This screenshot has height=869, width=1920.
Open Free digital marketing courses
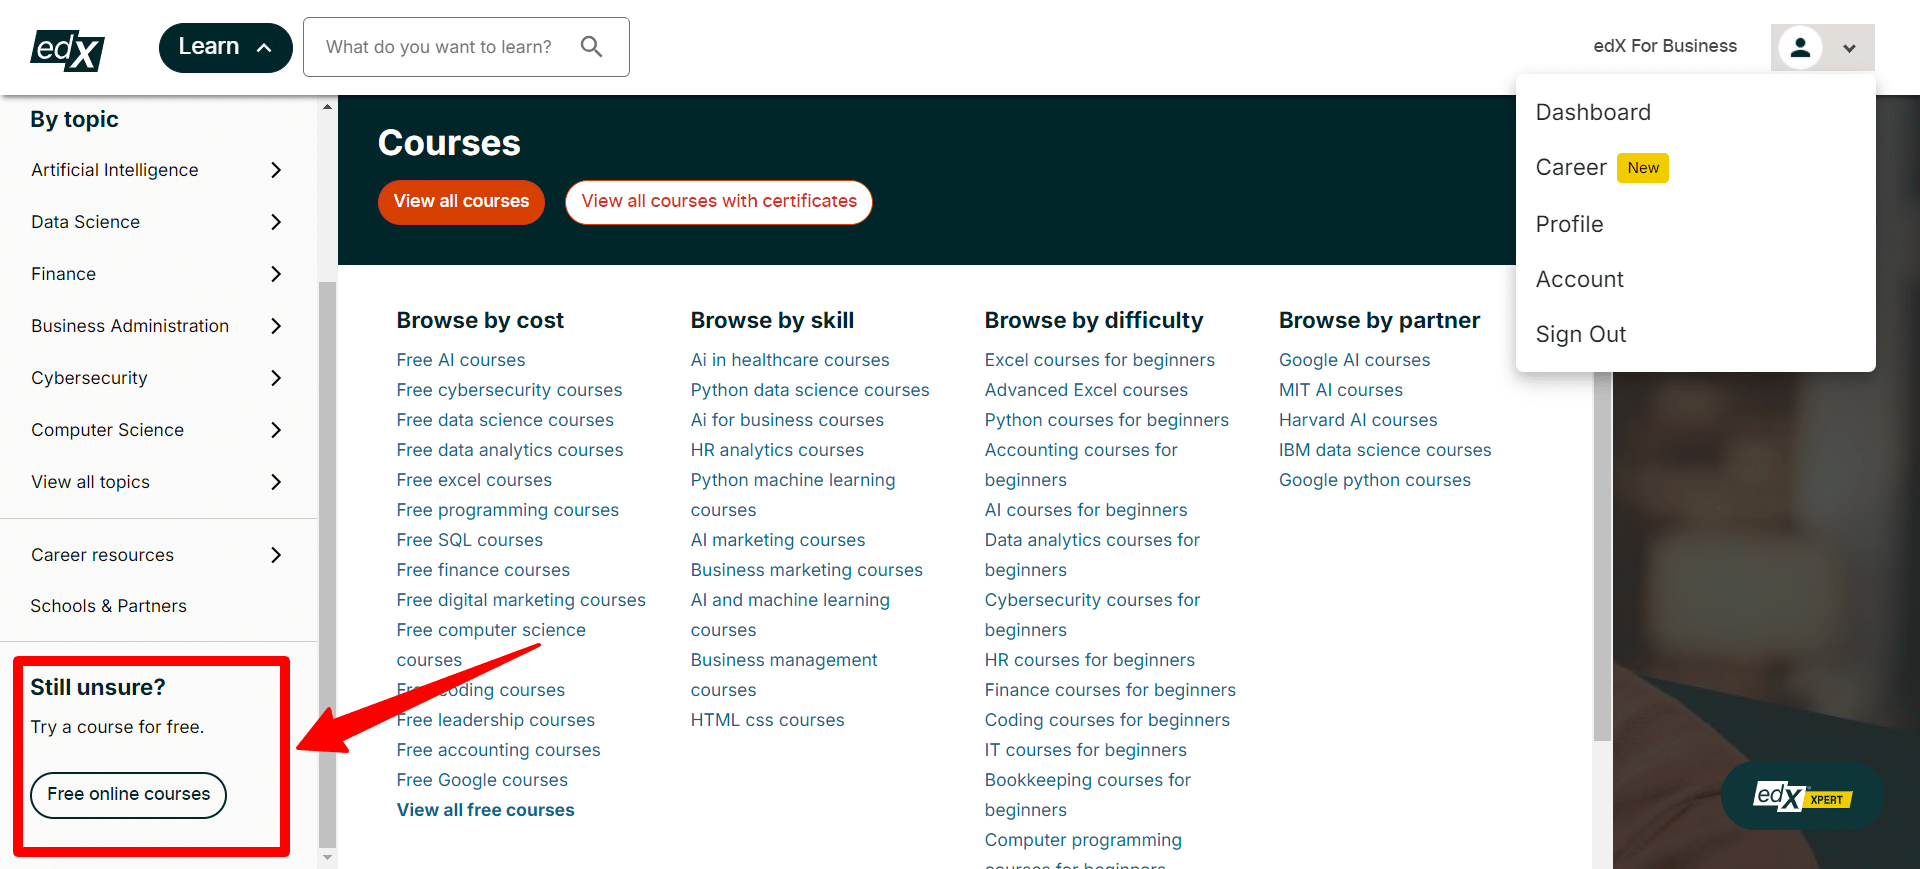pyautogui.click(x=521, y=600)
